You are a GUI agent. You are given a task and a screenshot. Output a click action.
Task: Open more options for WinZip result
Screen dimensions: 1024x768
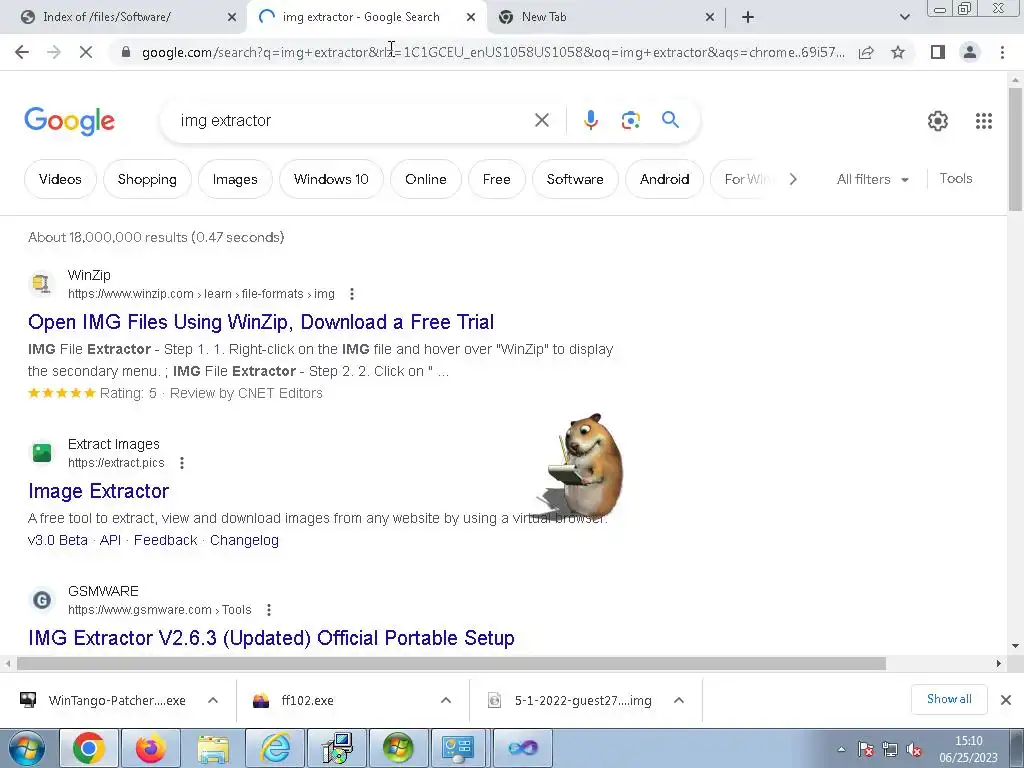352,294
